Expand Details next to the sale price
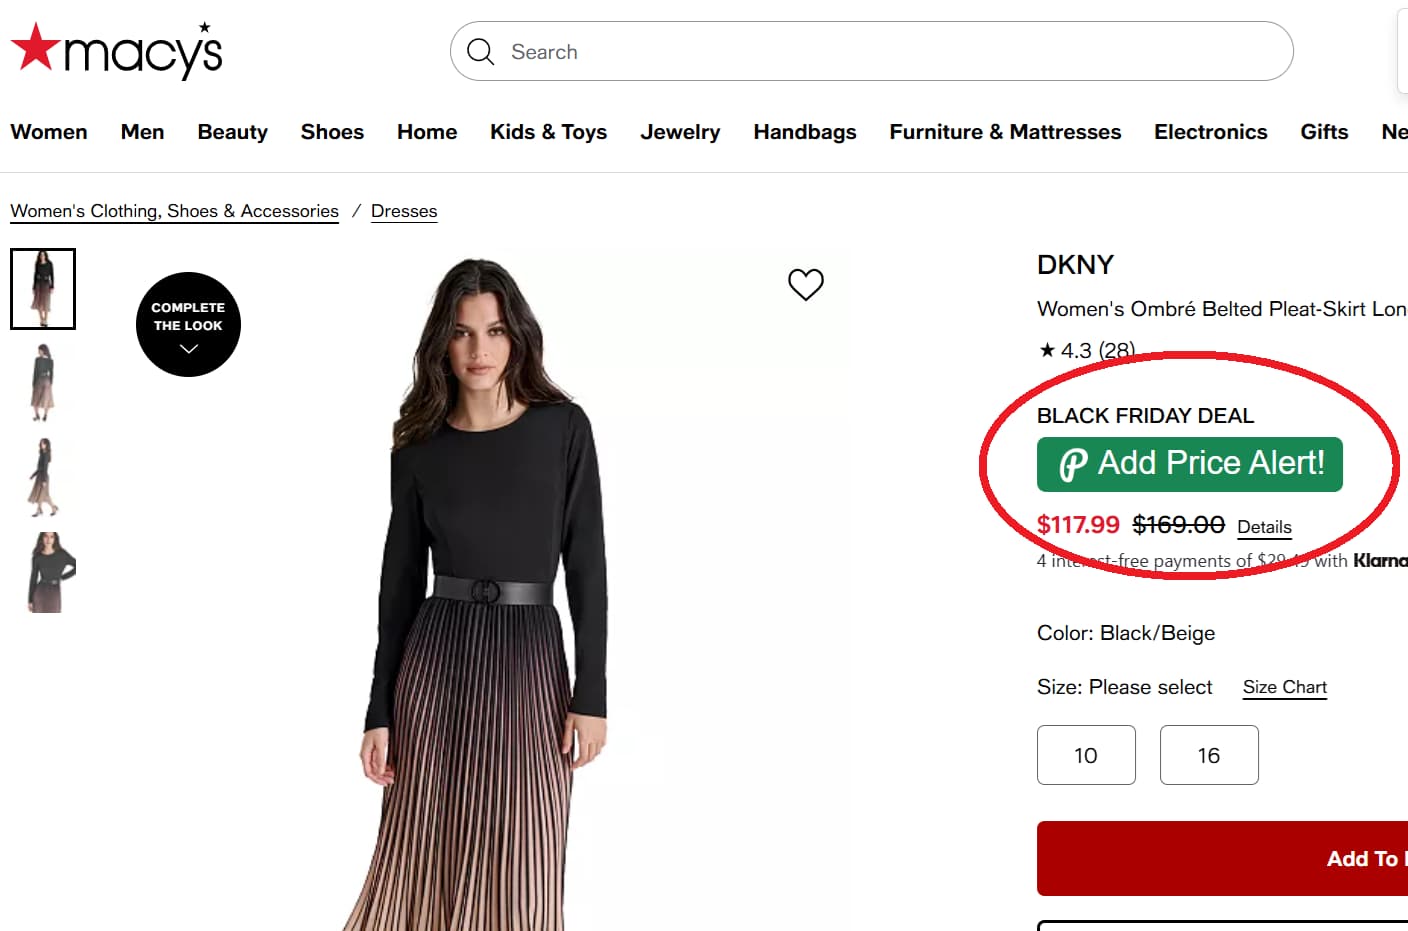Viewport: 1408px width, 931px height. [x=1264, y=526]
